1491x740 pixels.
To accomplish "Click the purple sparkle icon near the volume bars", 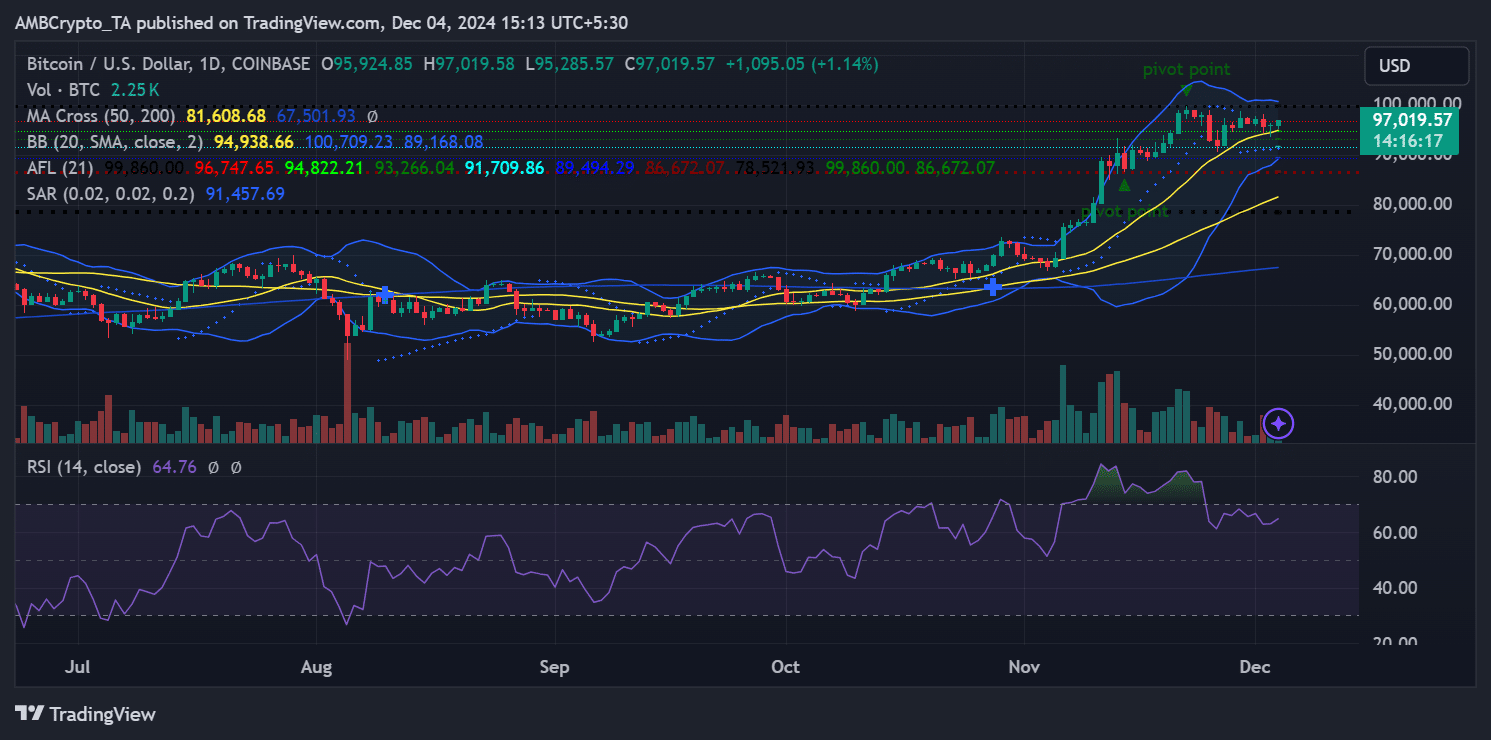I will [1279, 424].
